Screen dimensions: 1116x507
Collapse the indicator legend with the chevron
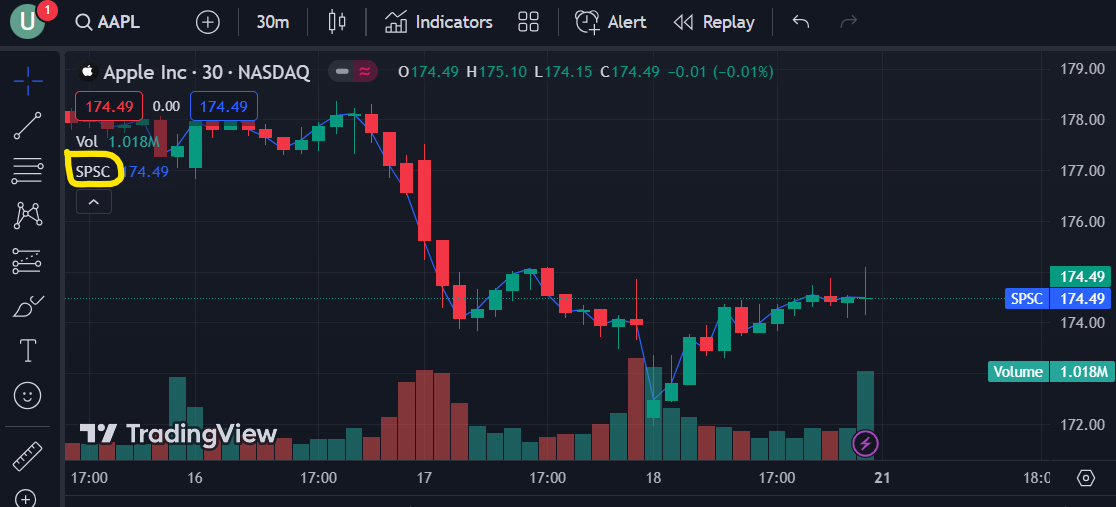click(94, 202)
